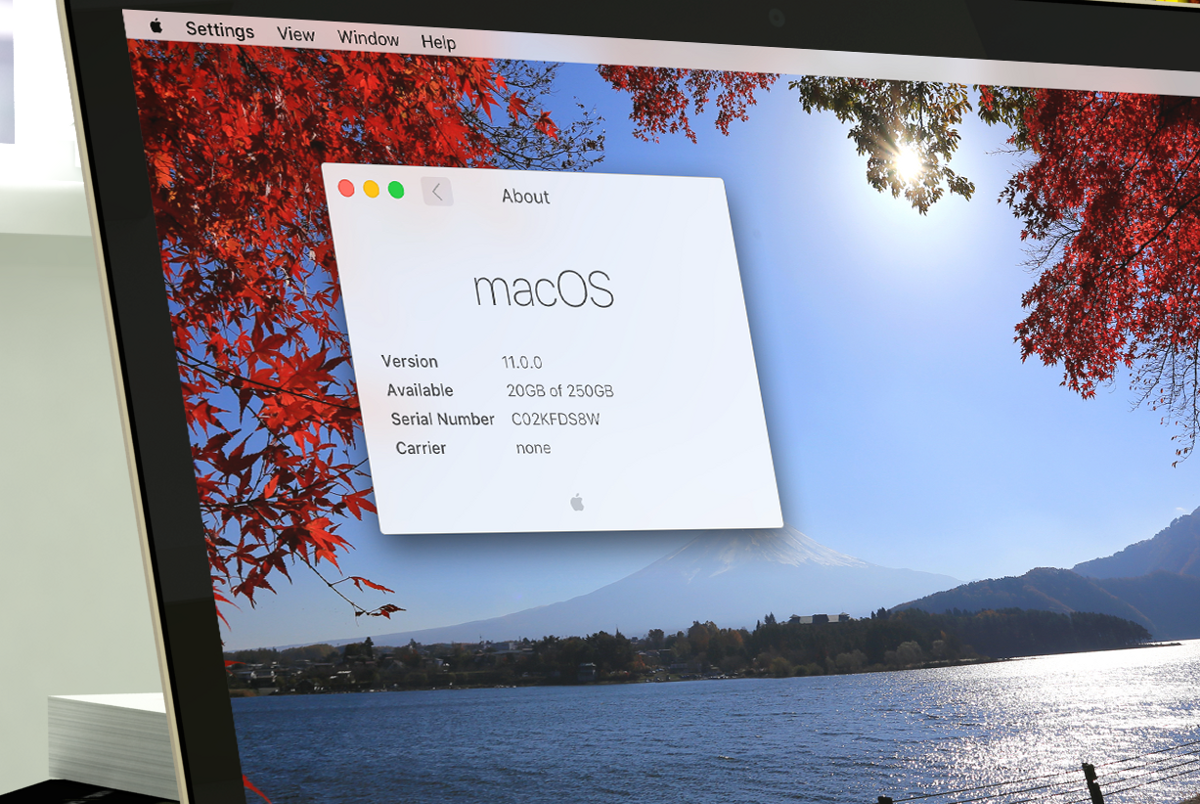Select the Carrier label
This screenshot has width=1200, height=804.
421,449
